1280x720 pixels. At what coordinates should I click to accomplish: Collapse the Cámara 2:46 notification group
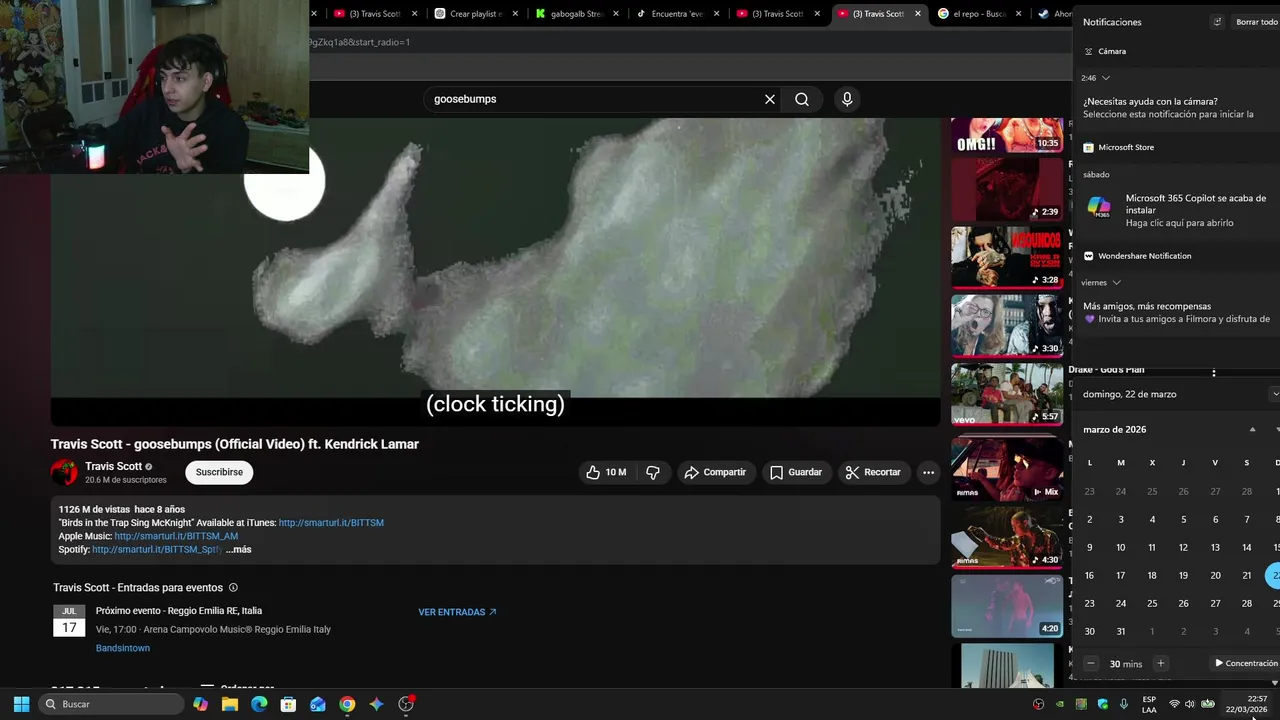tap(1105, 78)
